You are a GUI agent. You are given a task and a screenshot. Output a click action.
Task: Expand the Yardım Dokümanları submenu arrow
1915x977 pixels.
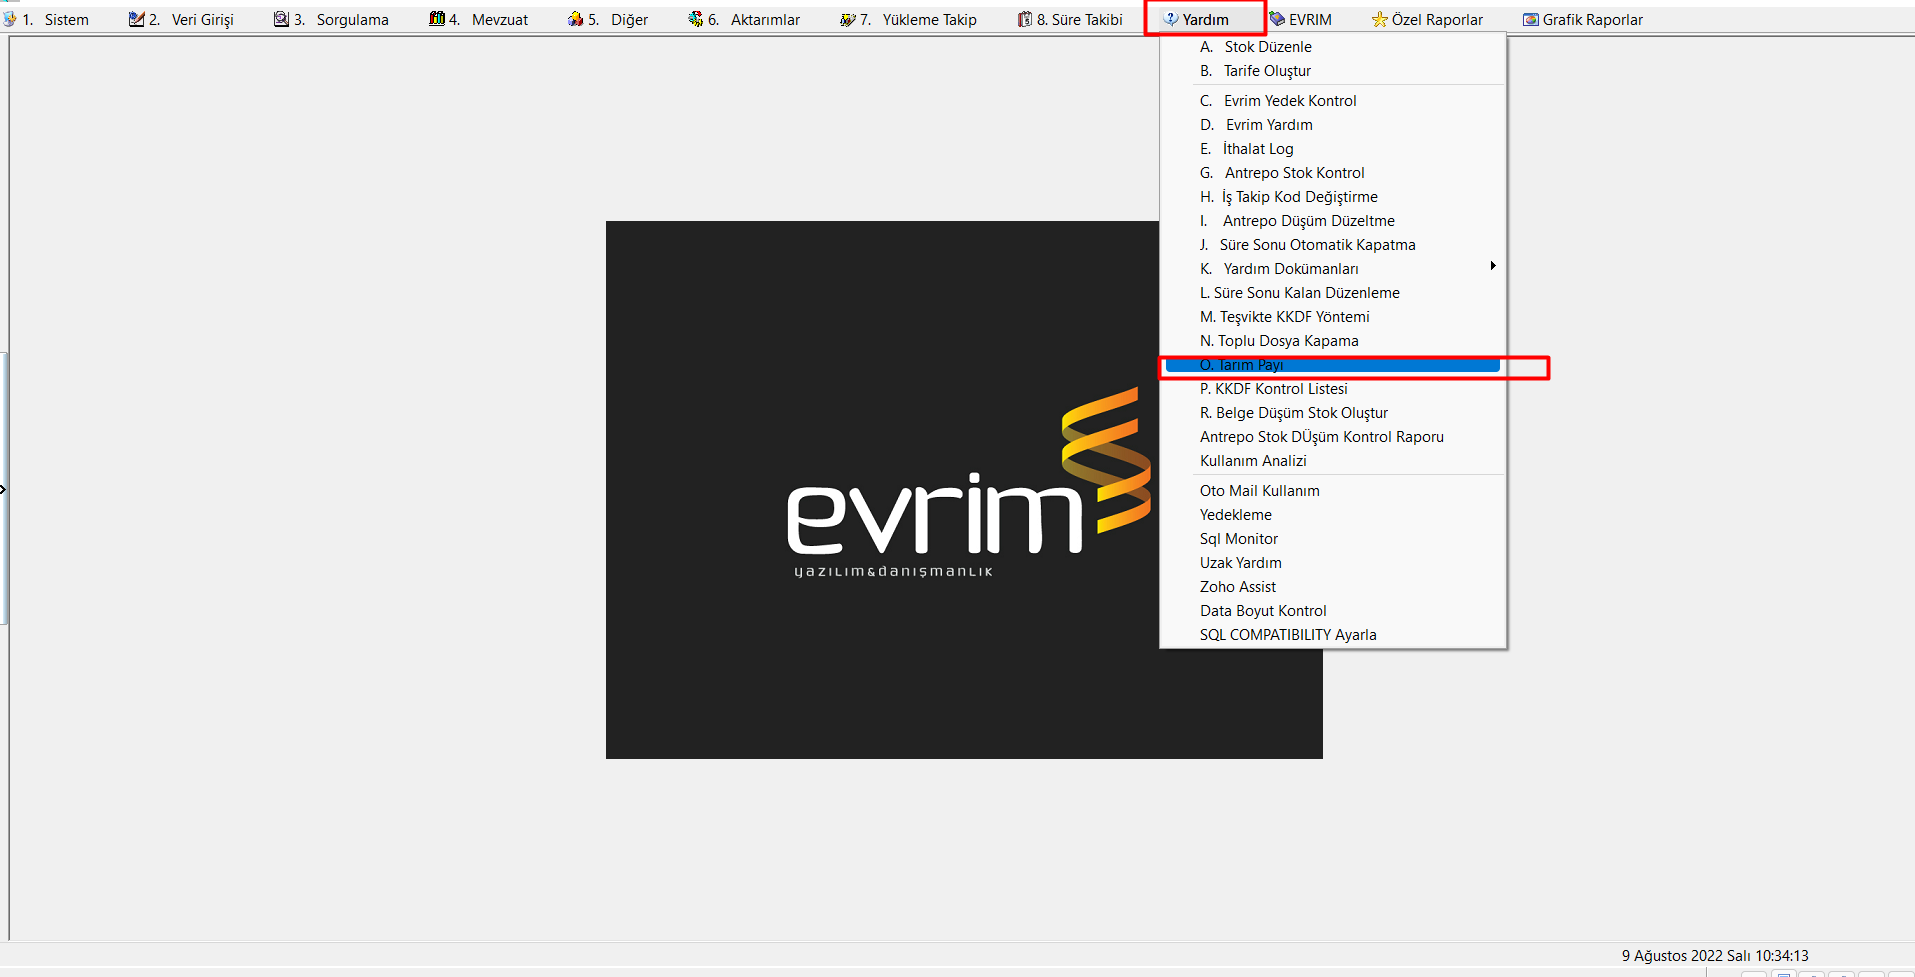[1493, 266]
